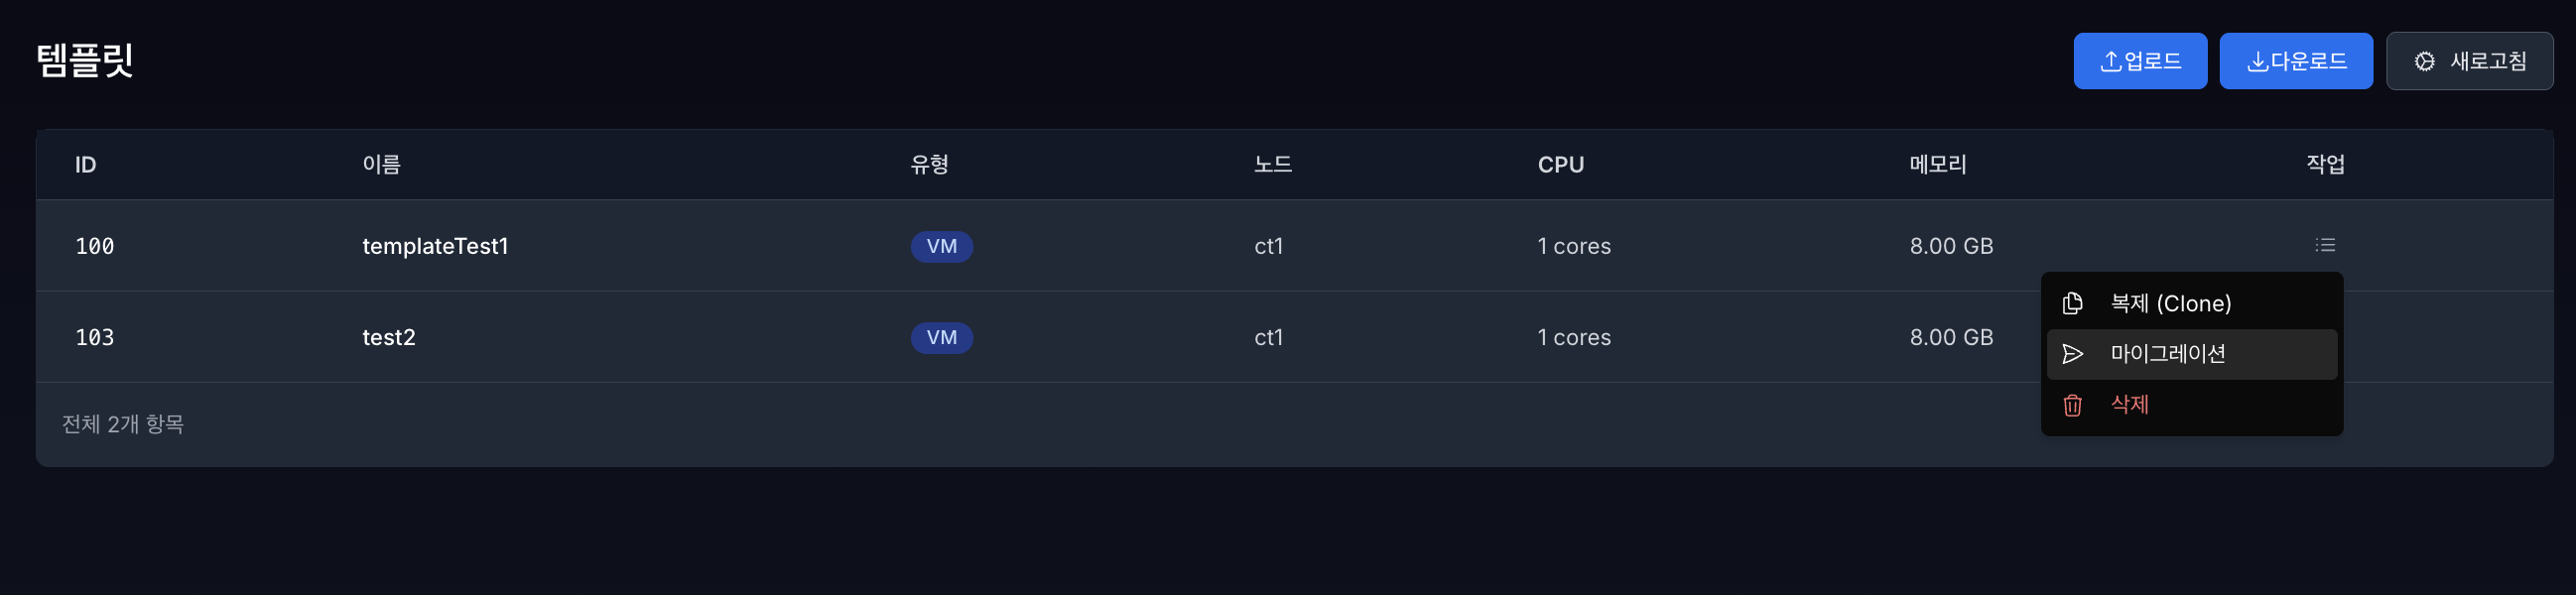Click the ID column header

point(86,165)
